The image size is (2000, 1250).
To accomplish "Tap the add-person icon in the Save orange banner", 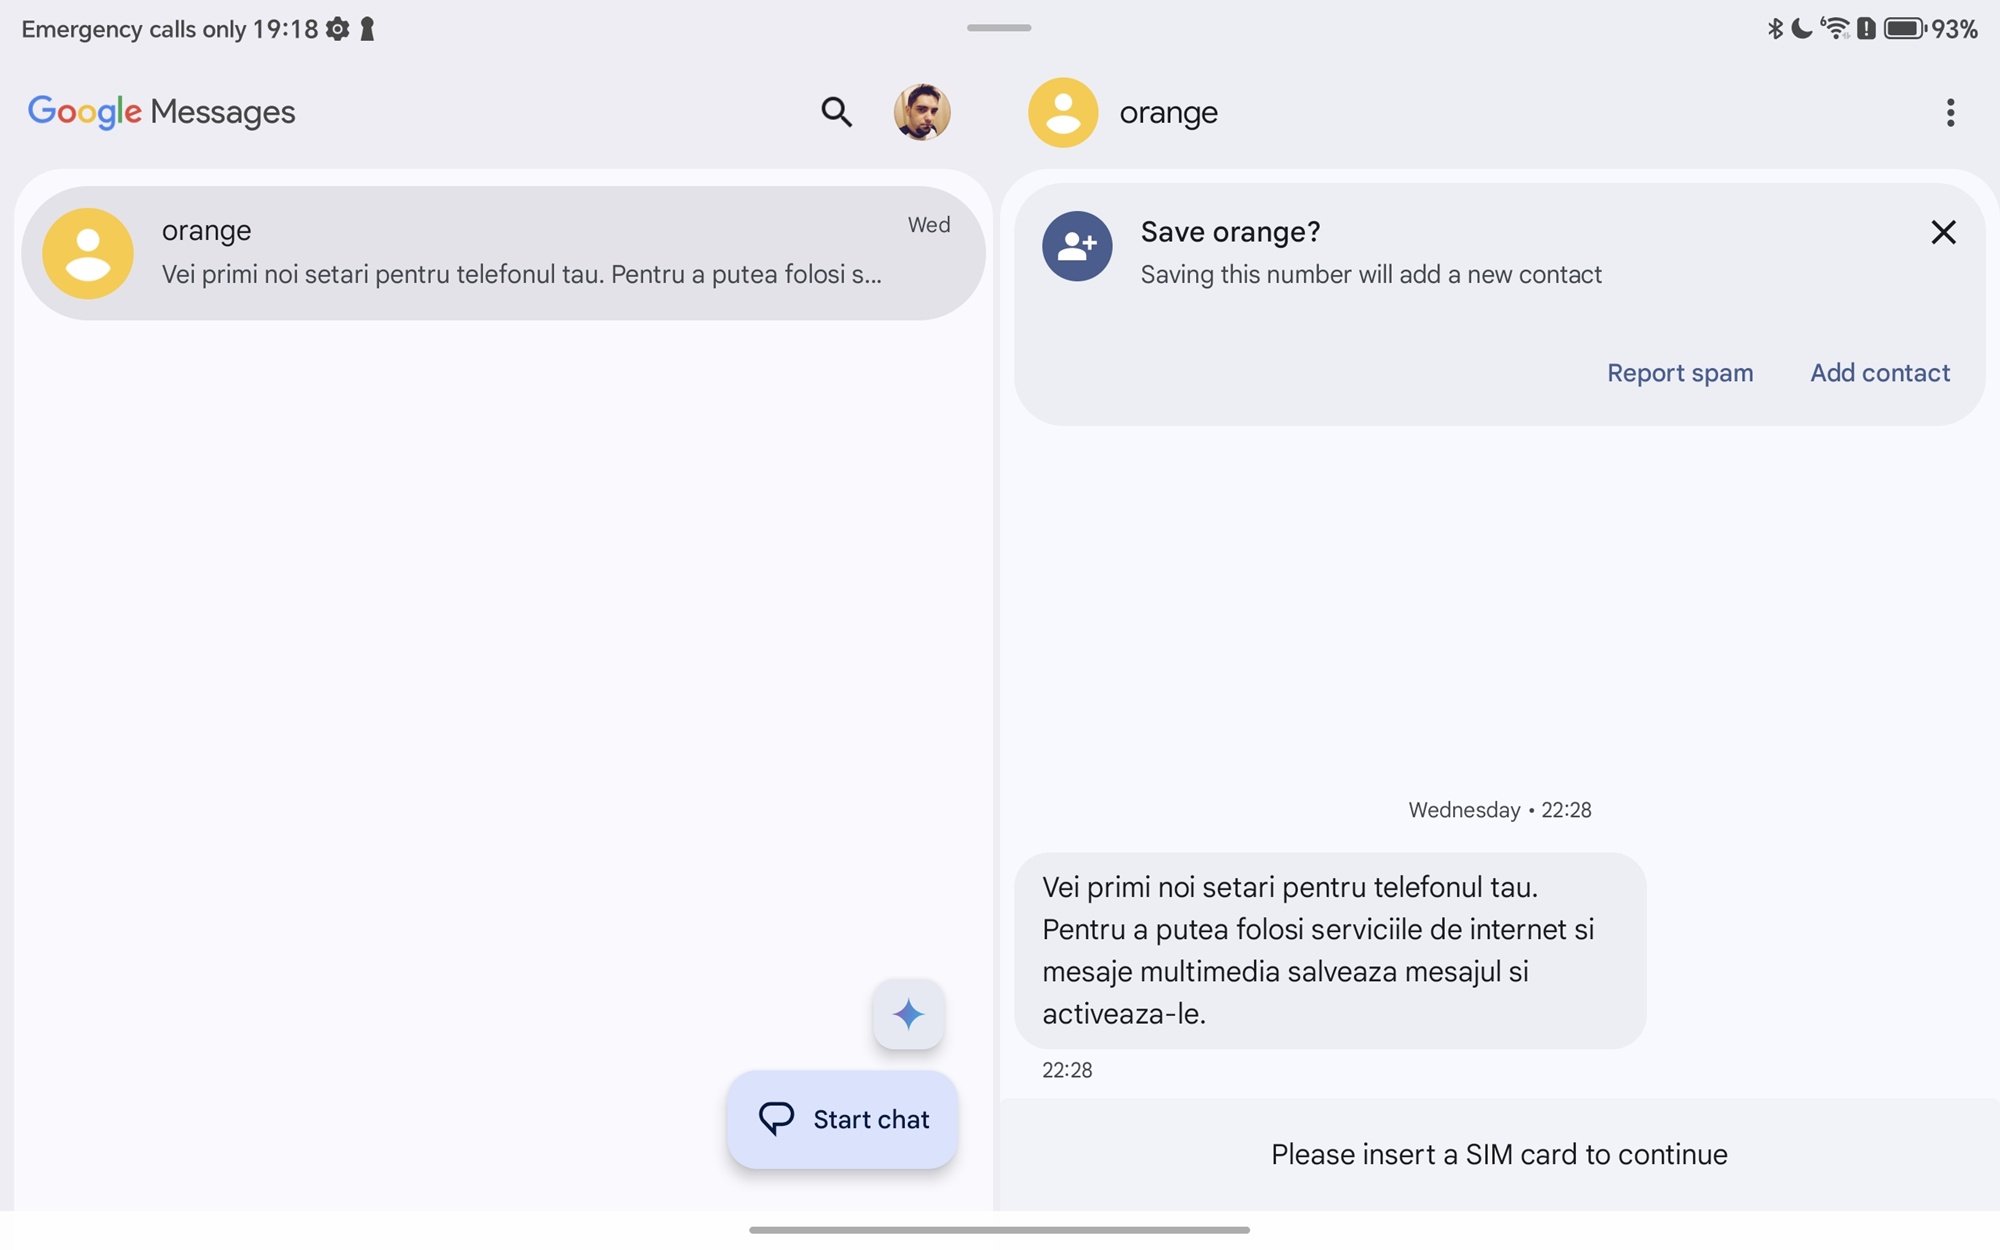I will [1077, 246].
